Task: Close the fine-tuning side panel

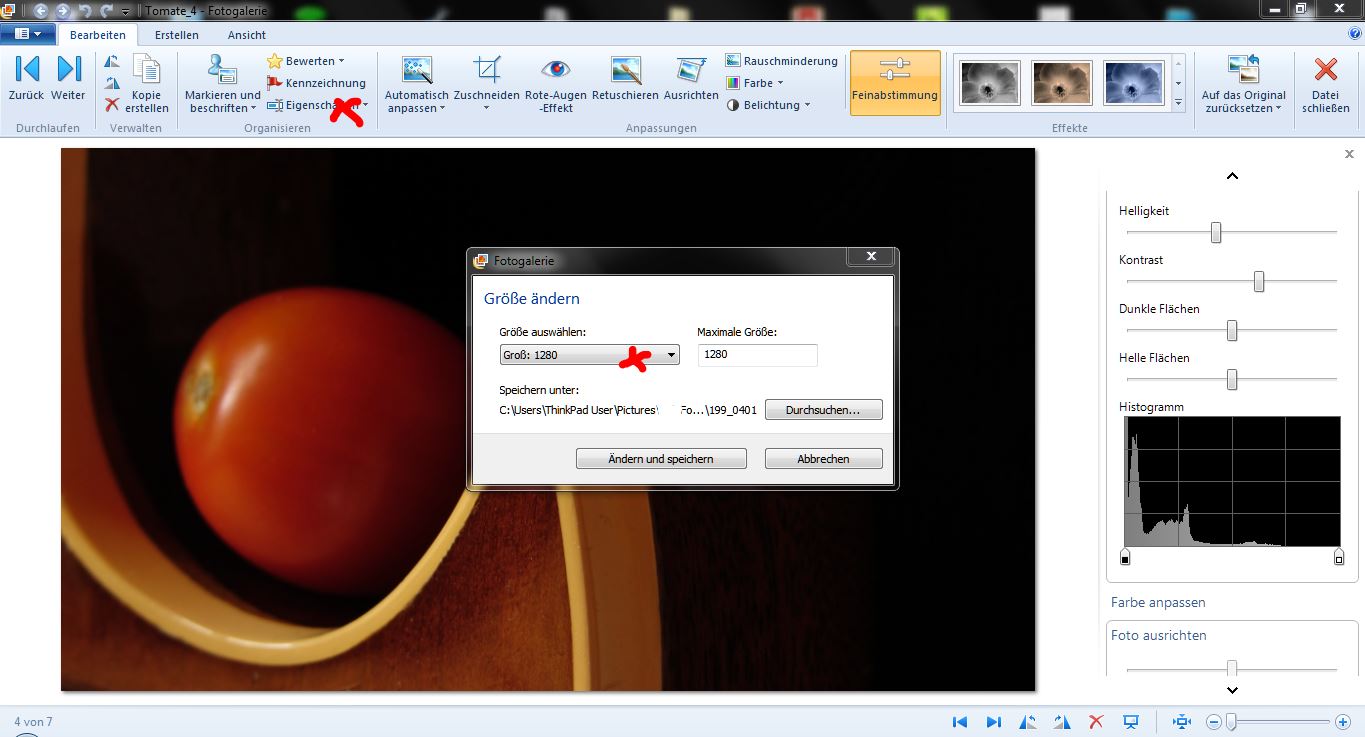Action: click(x=1349, y=154)
